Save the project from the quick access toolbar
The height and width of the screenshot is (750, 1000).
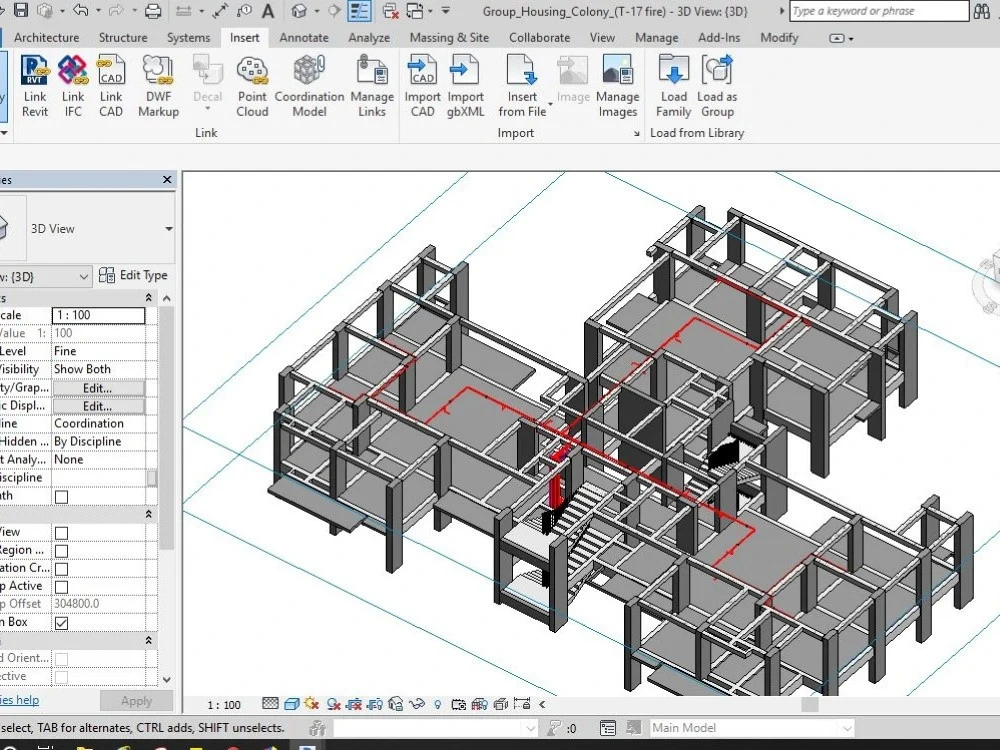pyautogui.click(x=20, y=10)
